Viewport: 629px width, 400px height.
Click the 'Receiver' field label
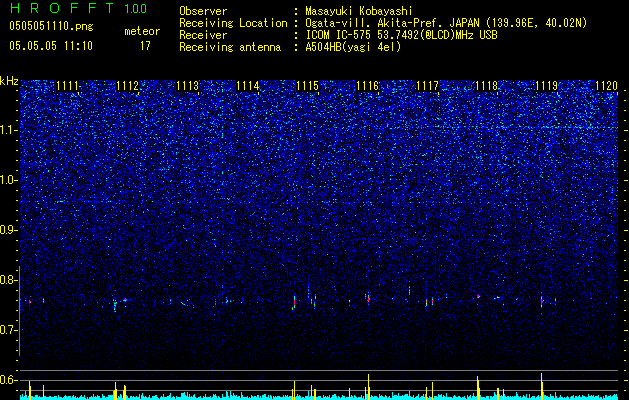coord(203,35)
